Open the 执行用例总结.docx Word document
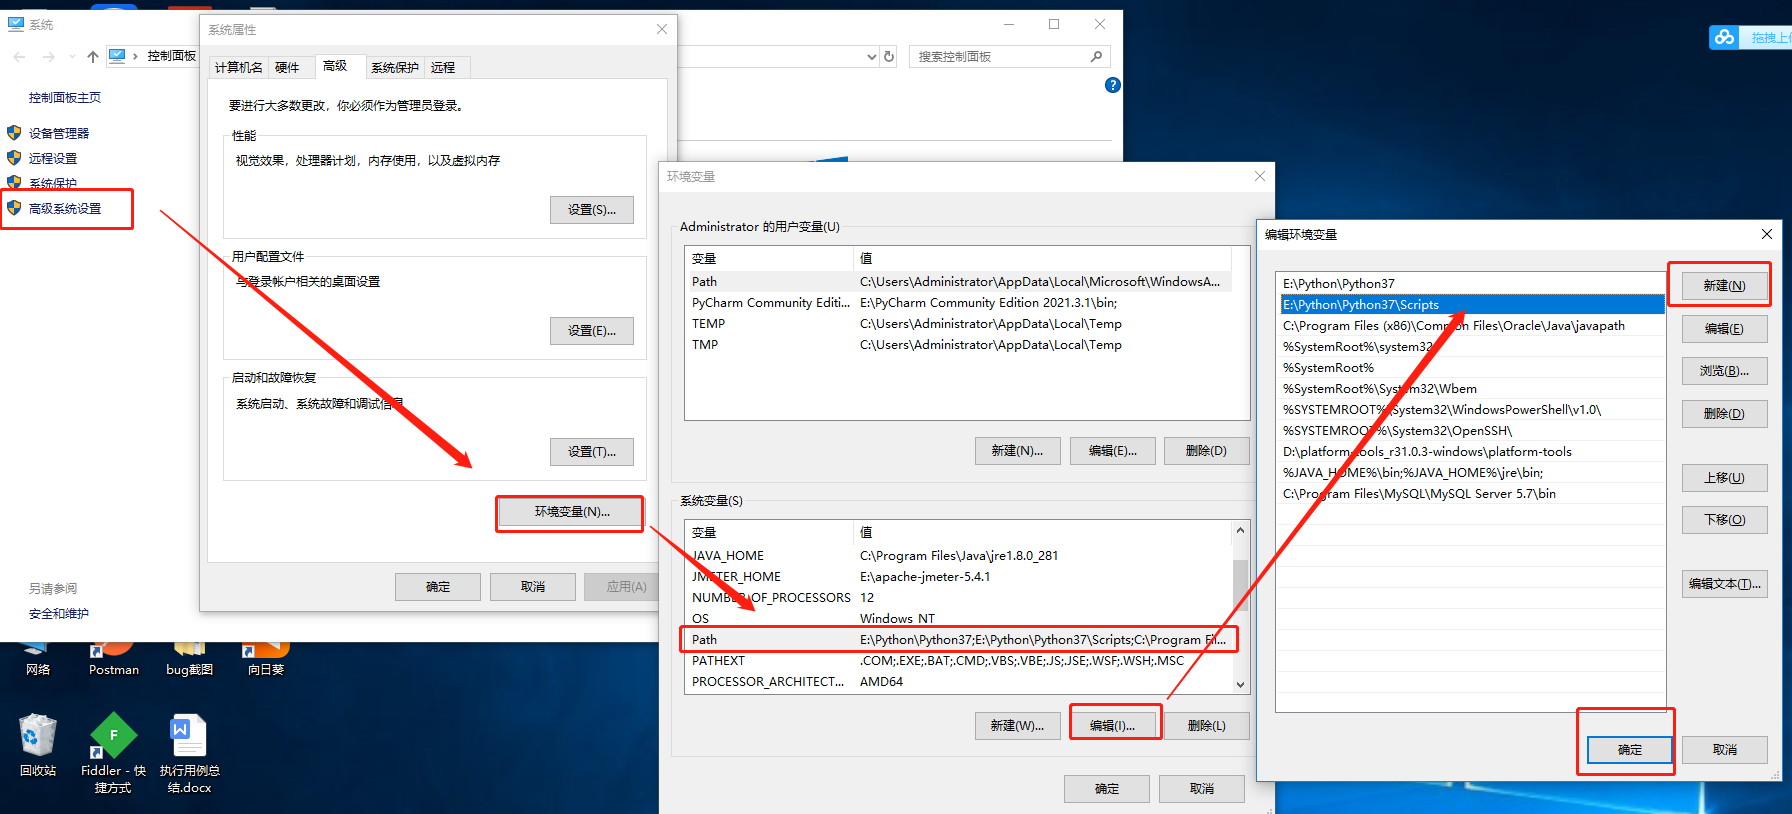 point(189,737)
